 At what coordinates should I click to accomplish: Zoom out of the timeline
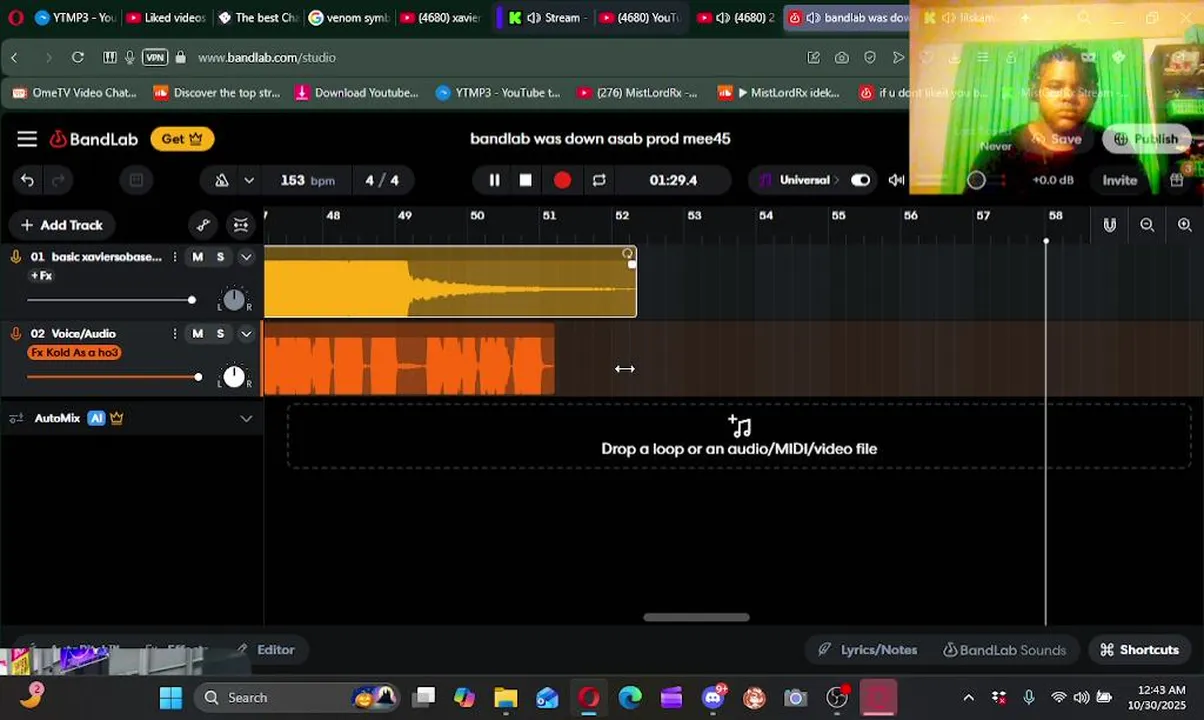[1147, 225]
